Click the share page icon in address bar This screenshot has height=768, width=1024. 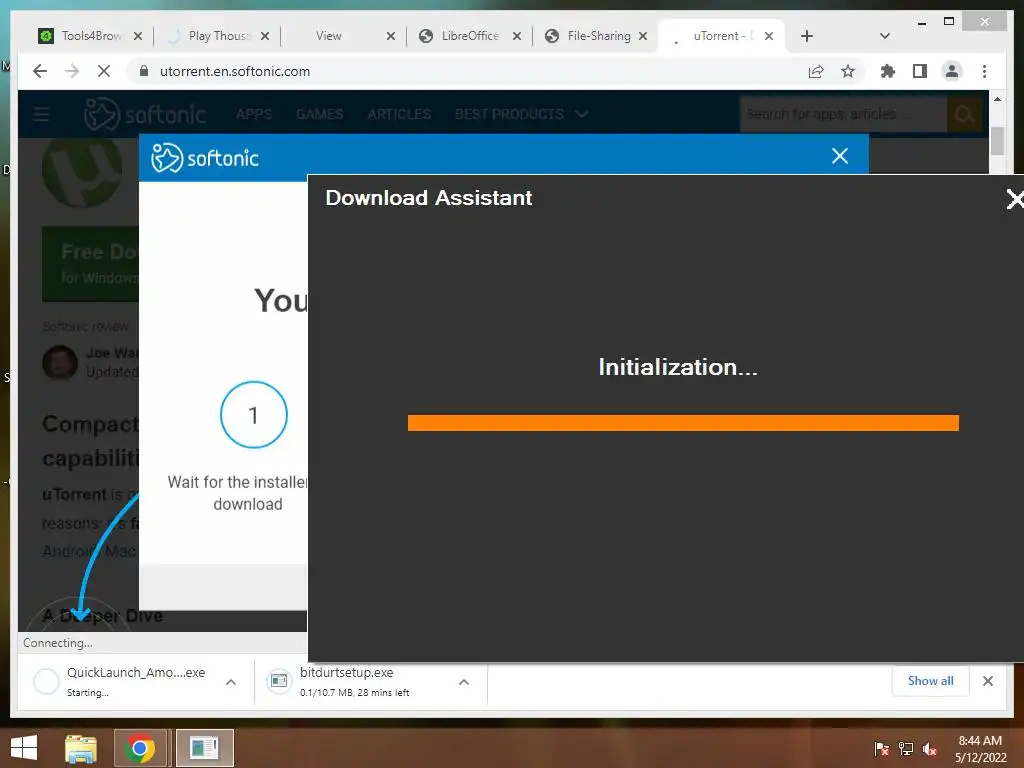[x=816, y=71]
